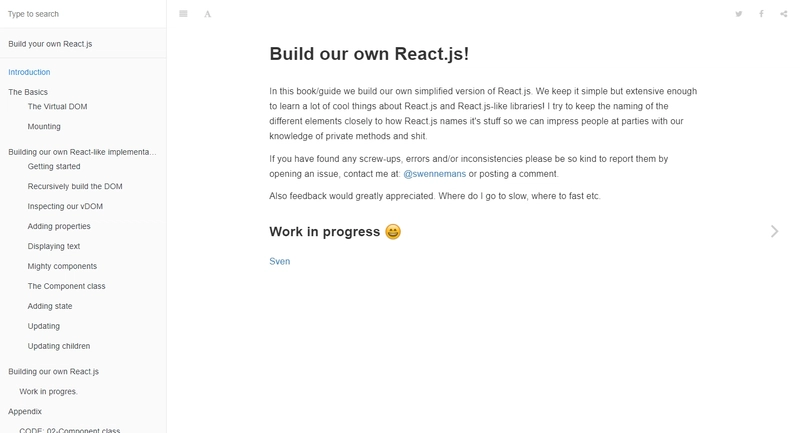Click the Work in progress heading
The image size is (800, 433).
[324, 232]
